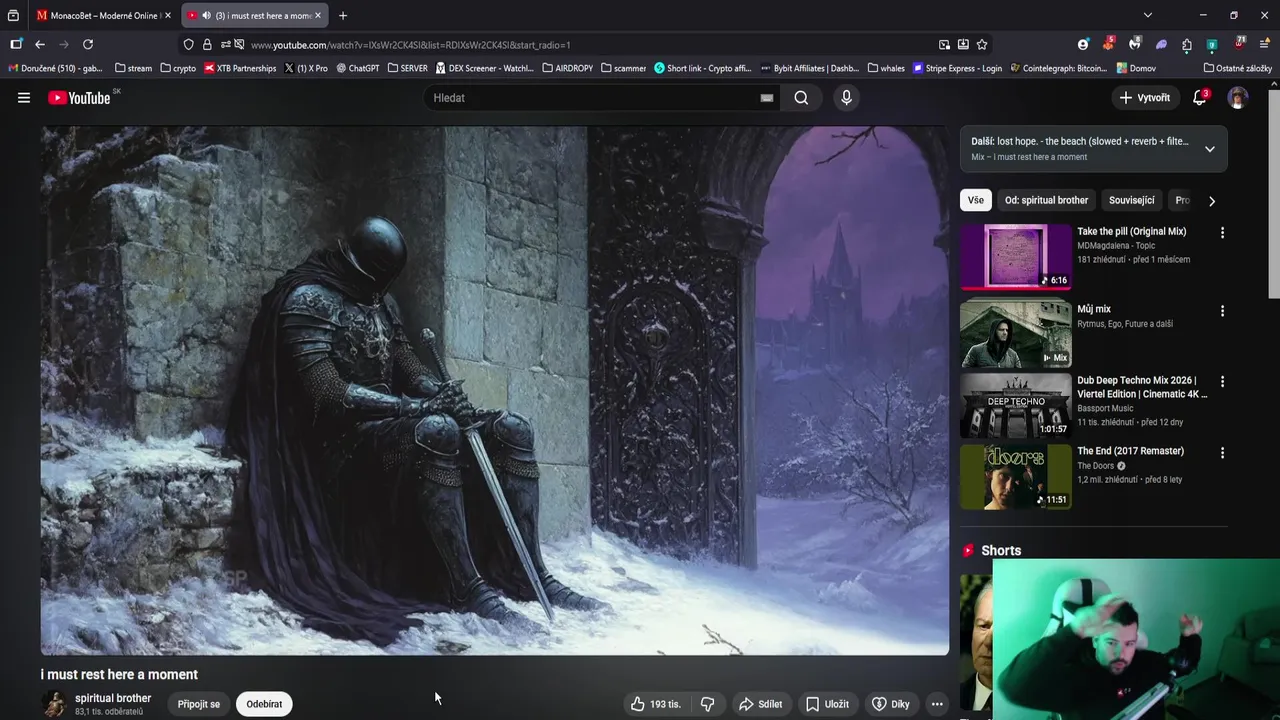Switch to the MonacoBet tab

click(98, 15)
